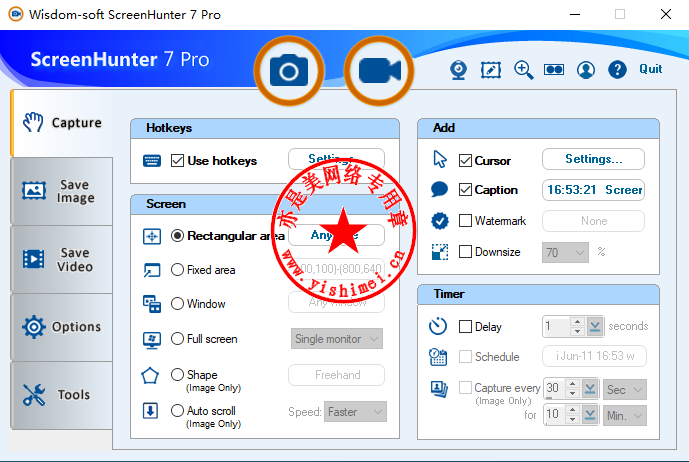Screen dimensions: 689x462
Task: Click the Cursor arrow icon
Action: tap(440, 160)
